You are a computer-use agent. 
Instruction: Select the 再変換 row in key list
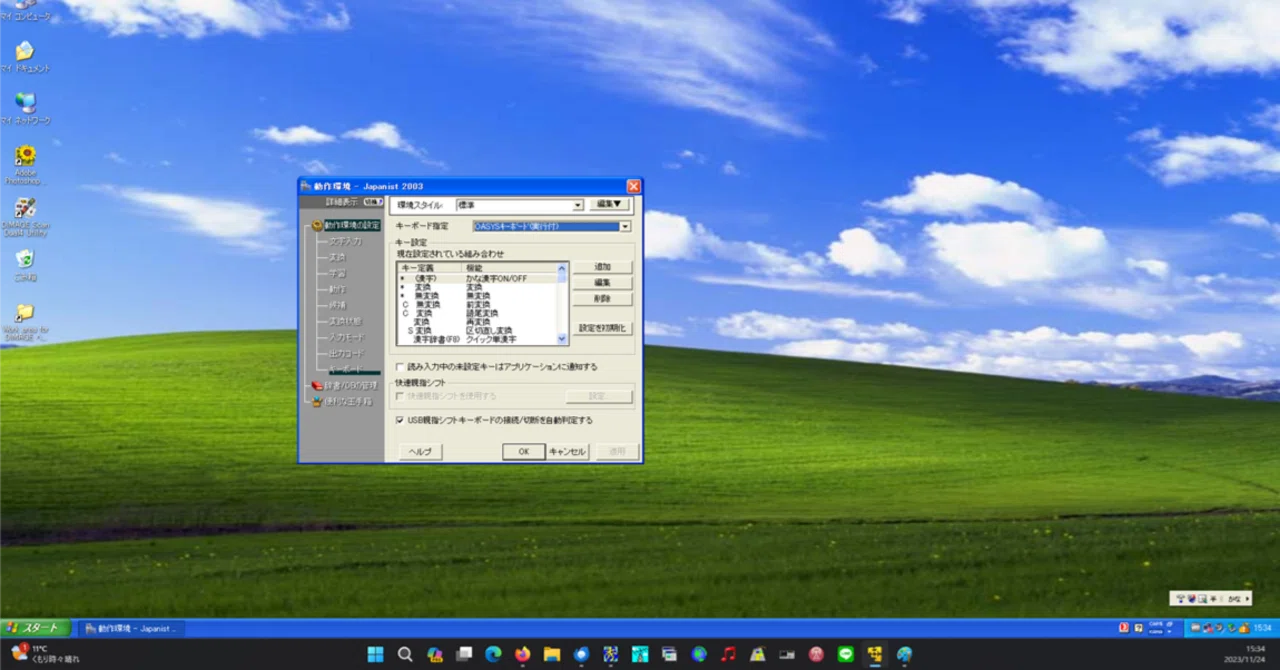(x=478, y=322)
